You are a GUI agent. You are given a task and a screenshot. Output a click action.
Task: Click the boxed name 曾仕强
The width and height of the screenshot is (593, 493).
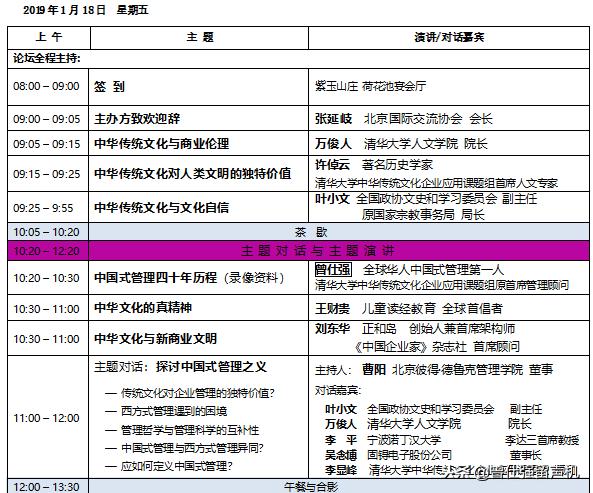[333, 270]
